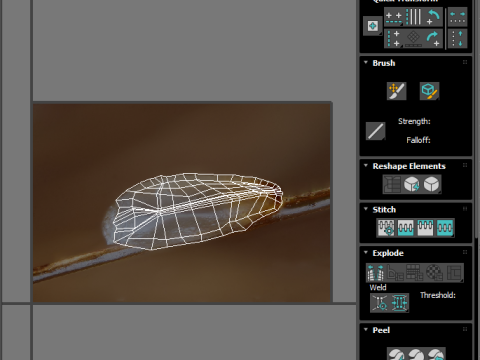Image resolution: width=480 pixels, height=360 pixels.
Task: Select Align Horizontally to Pivot icon
Action: click(x=394, y=17)
